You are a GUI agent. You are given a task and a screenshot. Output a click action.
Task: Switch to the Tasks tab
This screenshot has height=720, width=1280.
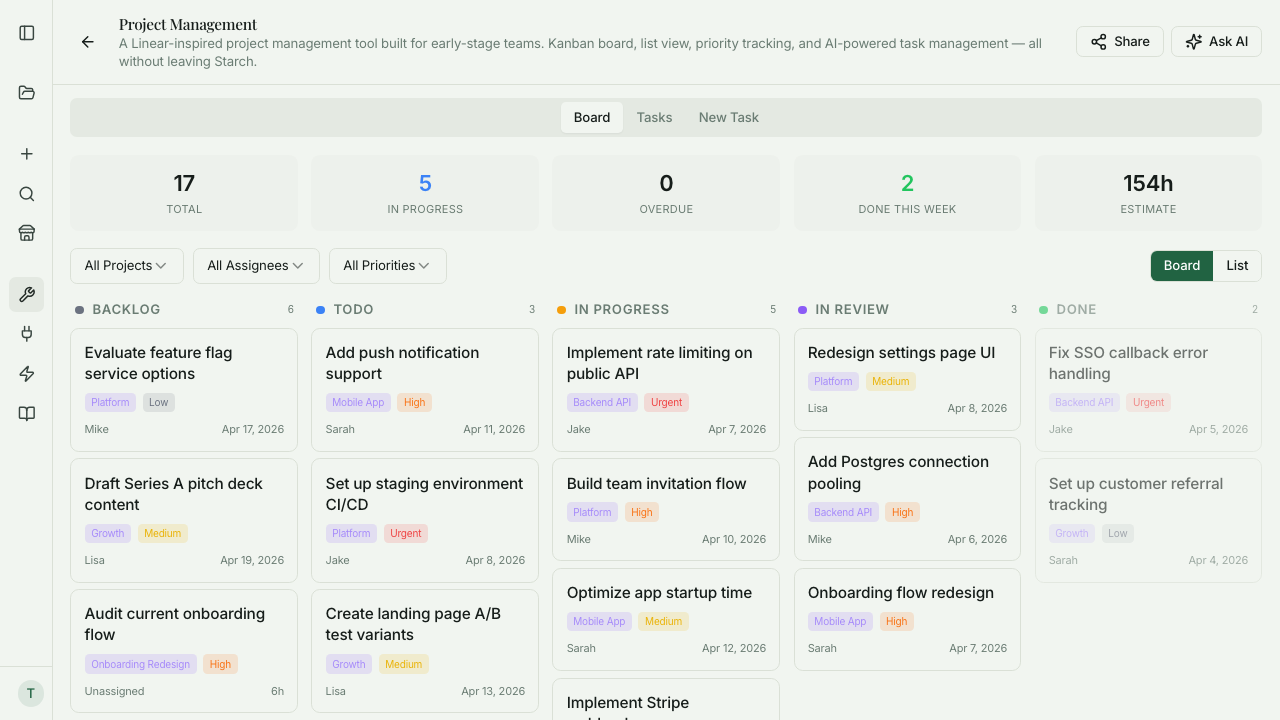pyautogui.click(x=654, y=117)
